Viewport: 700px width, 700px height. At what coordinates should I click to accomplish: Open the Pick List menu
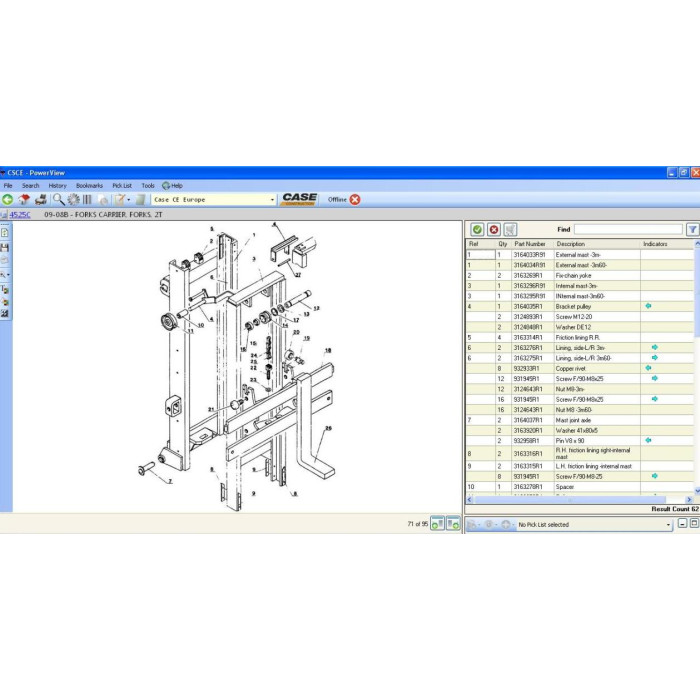tap(122, 186)
